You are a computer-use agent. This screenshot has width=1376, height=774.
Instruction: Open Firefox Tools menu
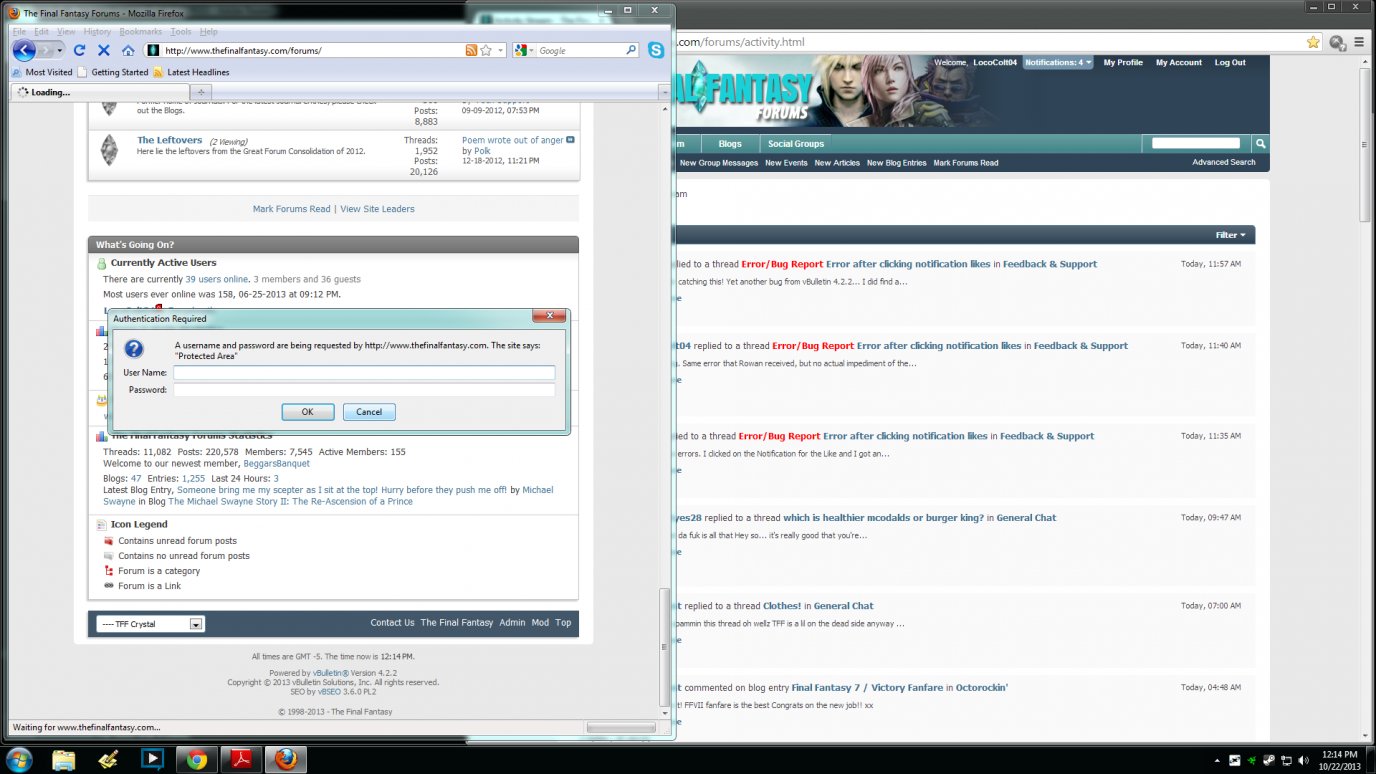[180, 32]
